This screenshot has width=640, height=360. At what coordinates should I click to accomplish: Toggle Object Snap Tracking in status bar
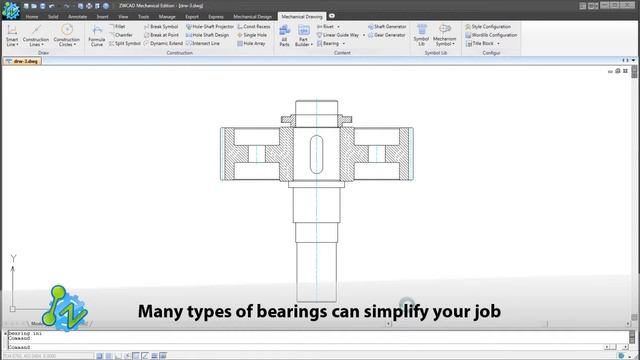[145, 356]
